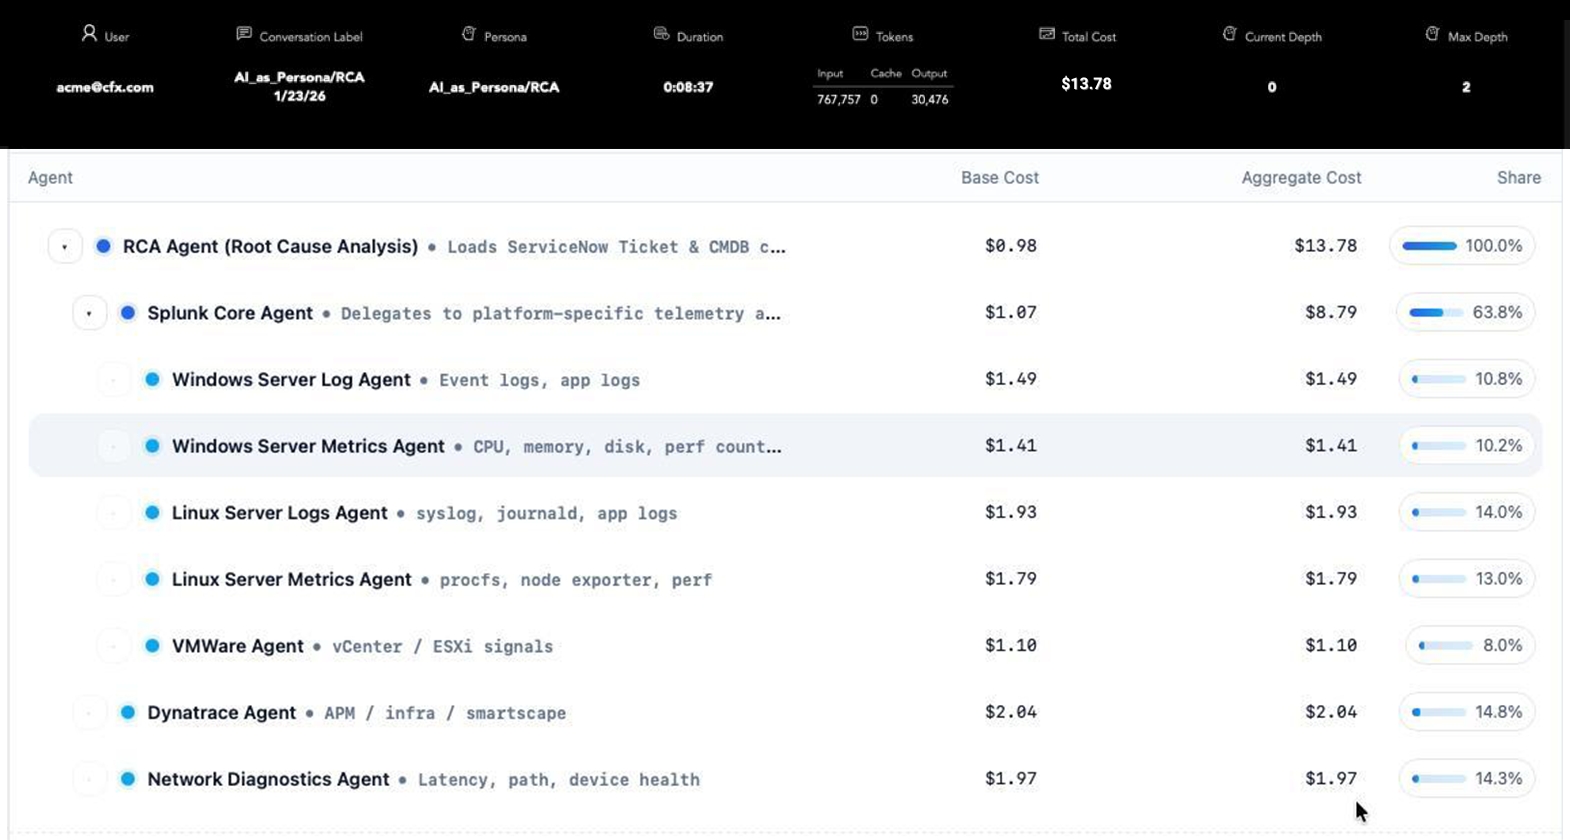The image size is (1570, 840).
Task: Collapse the RCA Agent row
Action: [x=65, y=246]
